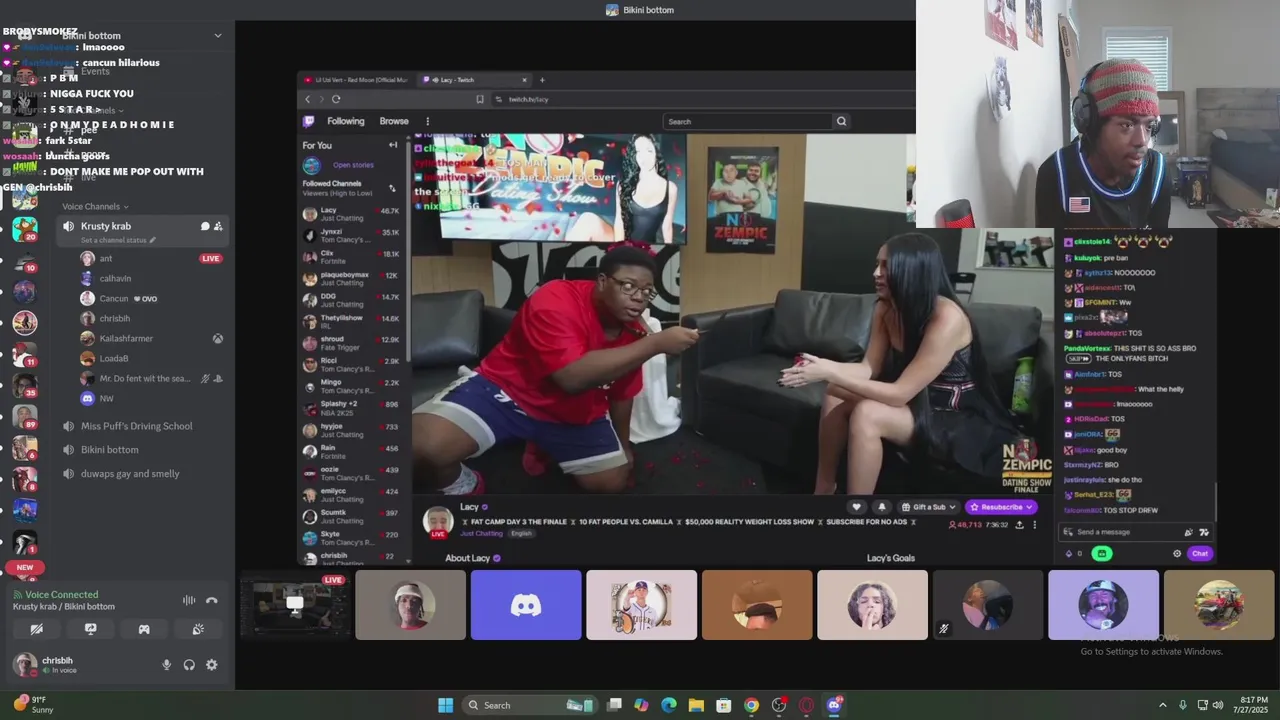Click the purple Chat send button
1280x720 pixels.
coord(1200,553)
